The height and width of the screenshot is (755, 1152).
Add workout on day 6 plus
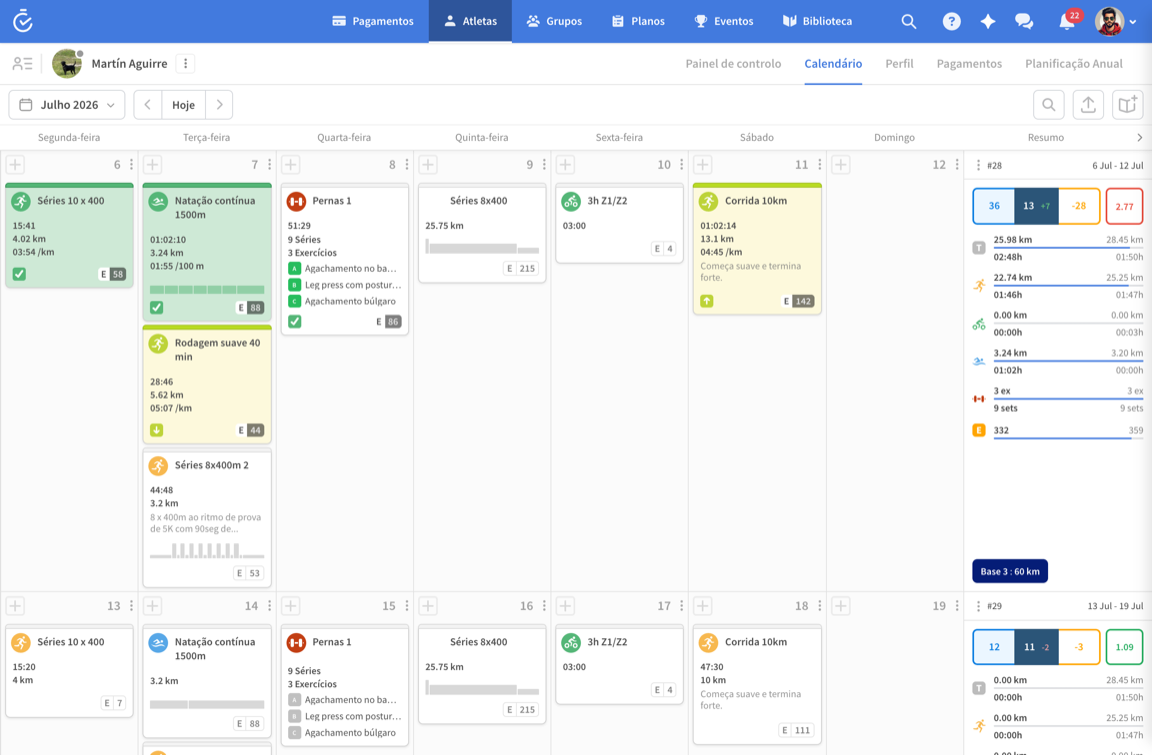tap(15, 165)
